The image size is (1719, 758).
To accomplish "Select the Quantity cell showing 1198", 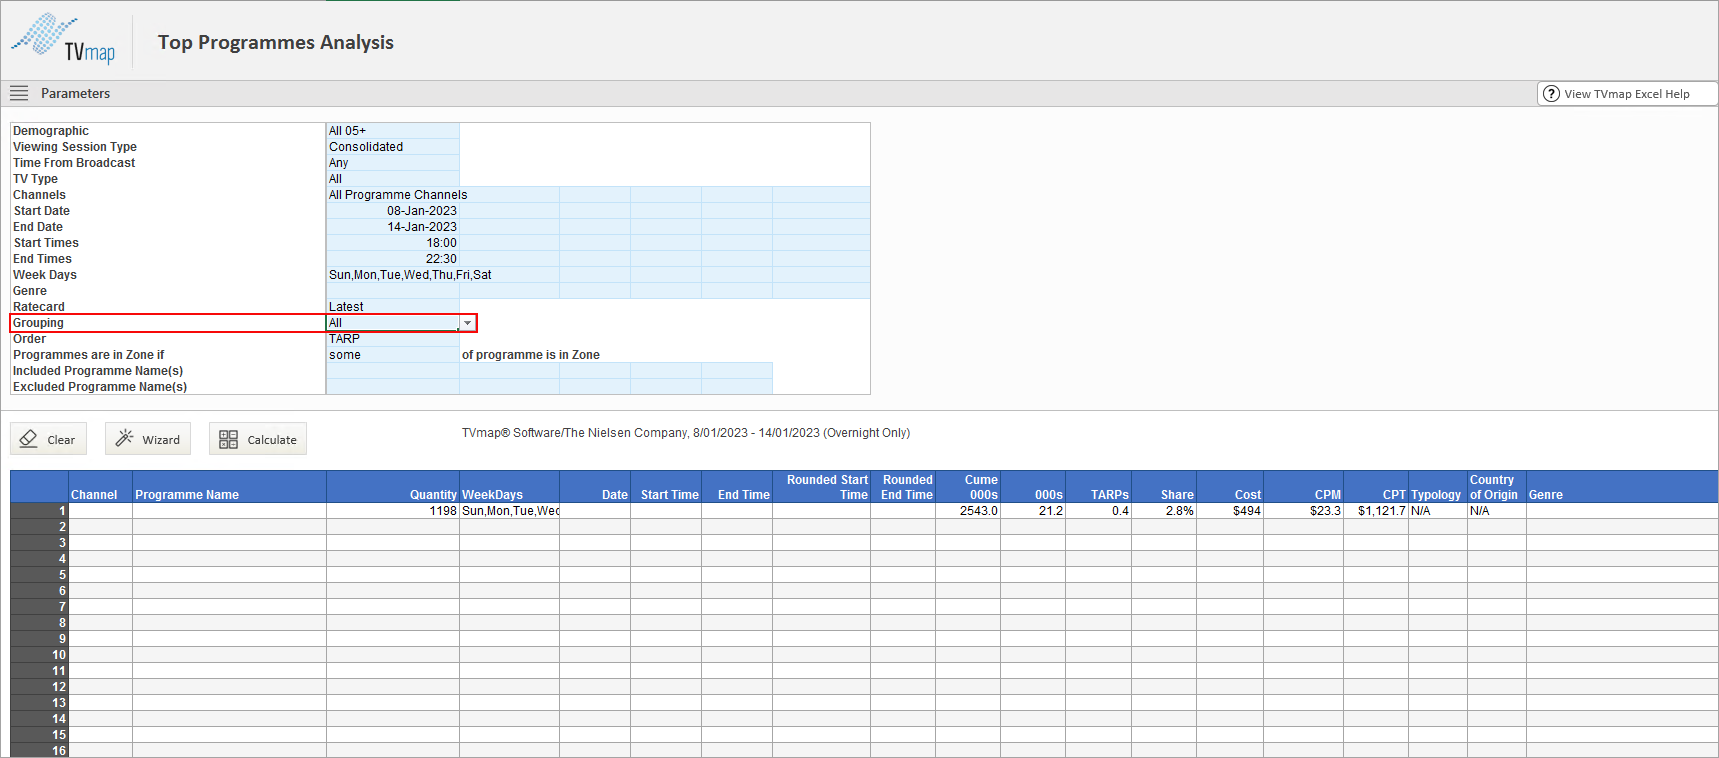I will [393, 511].
